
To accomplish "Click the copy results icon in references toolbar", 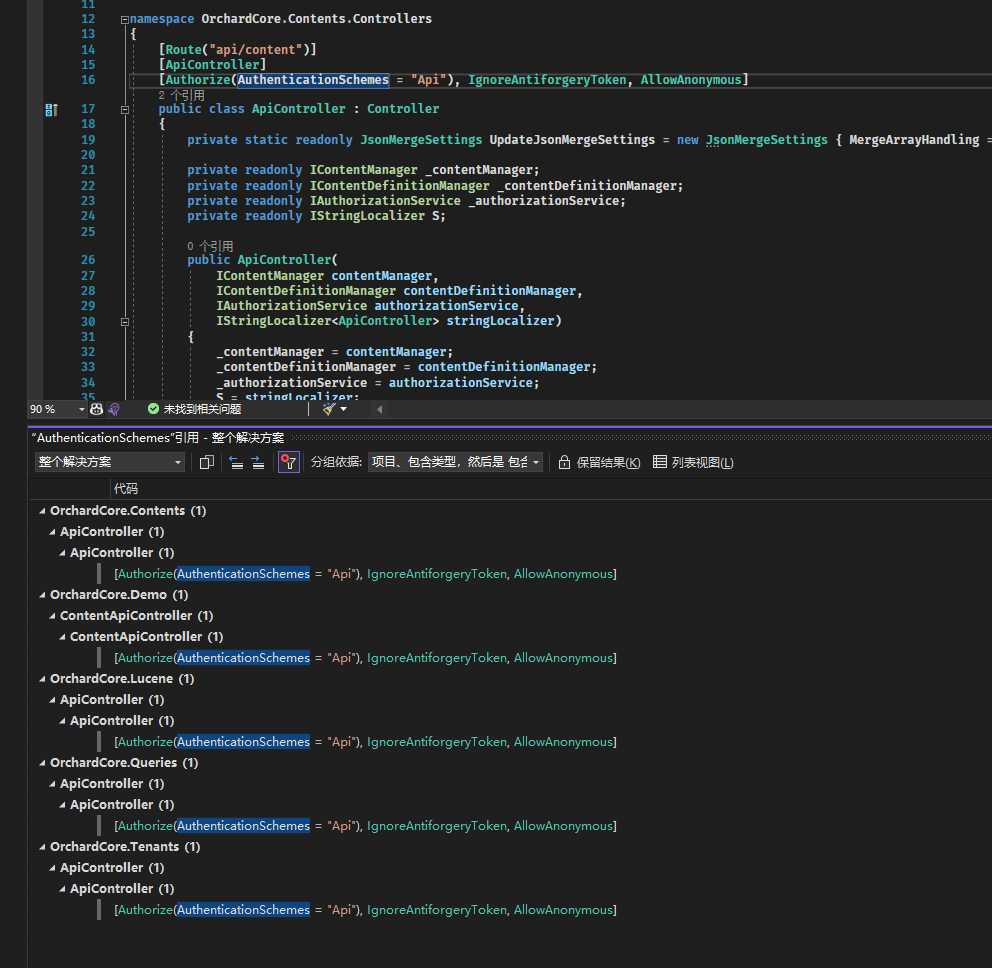I will [x=206, y=462].
